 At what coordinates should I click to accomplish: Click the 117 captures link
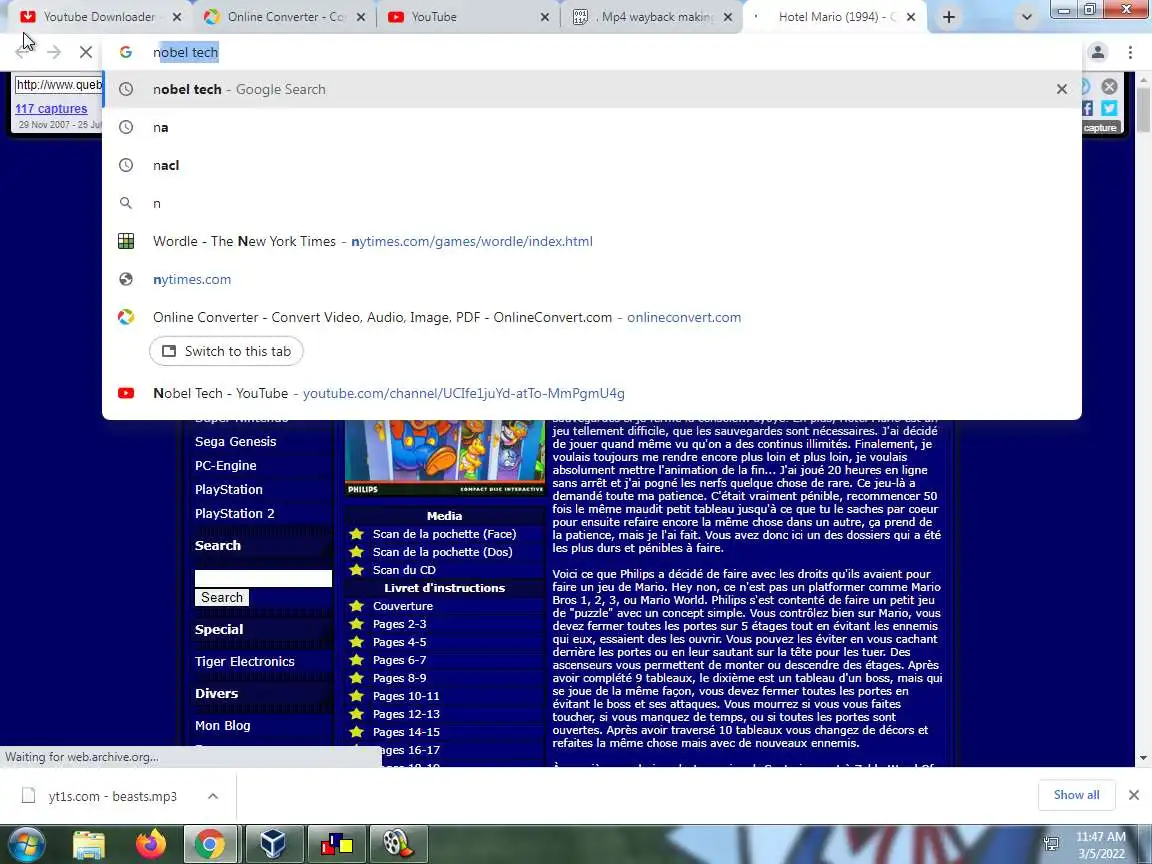tap(51, 109)
